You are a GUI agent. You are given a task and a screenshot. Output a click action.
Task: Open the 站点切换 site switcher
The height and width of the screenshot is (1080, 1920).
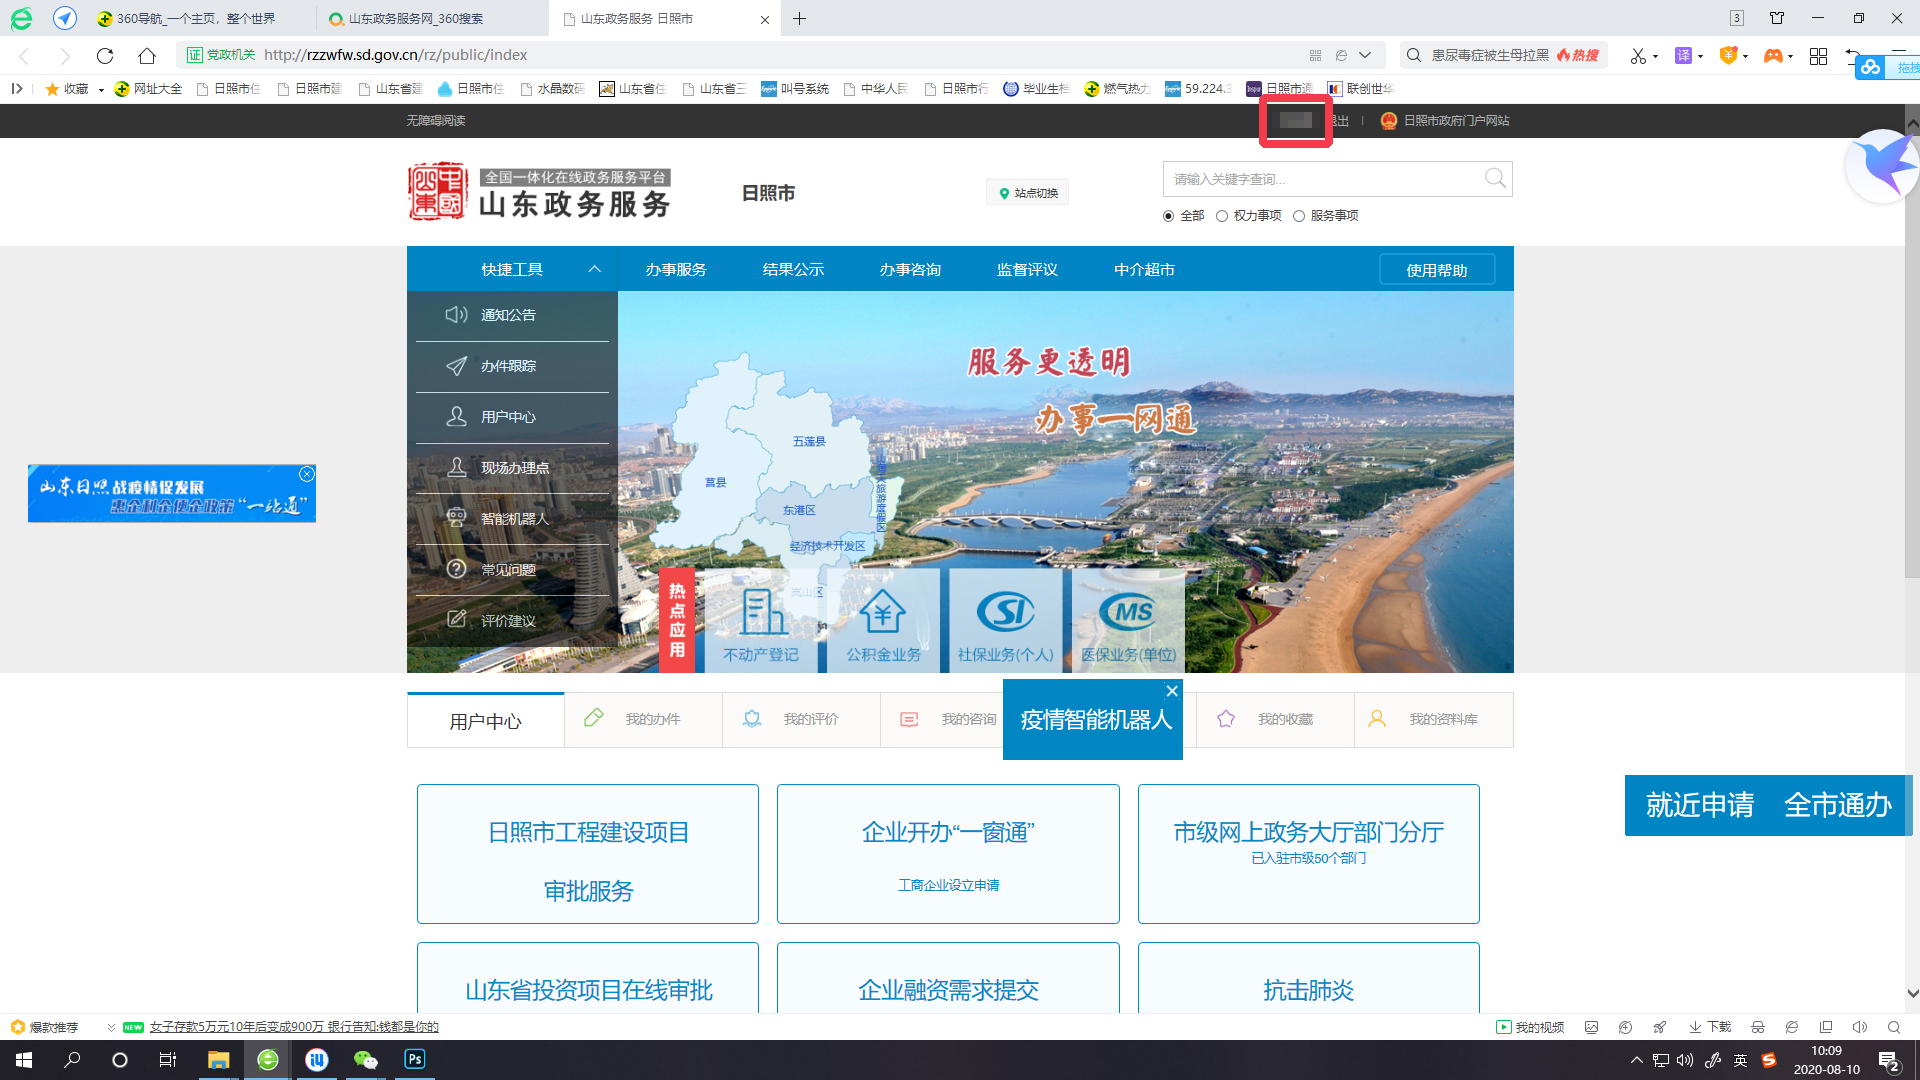coord(1027,193)
